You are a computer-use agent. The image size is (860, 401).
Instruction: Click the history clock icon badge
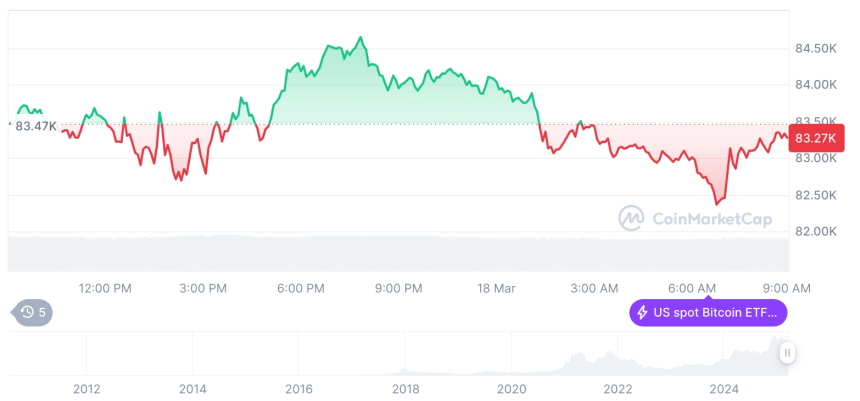click(x=32, y=313)
